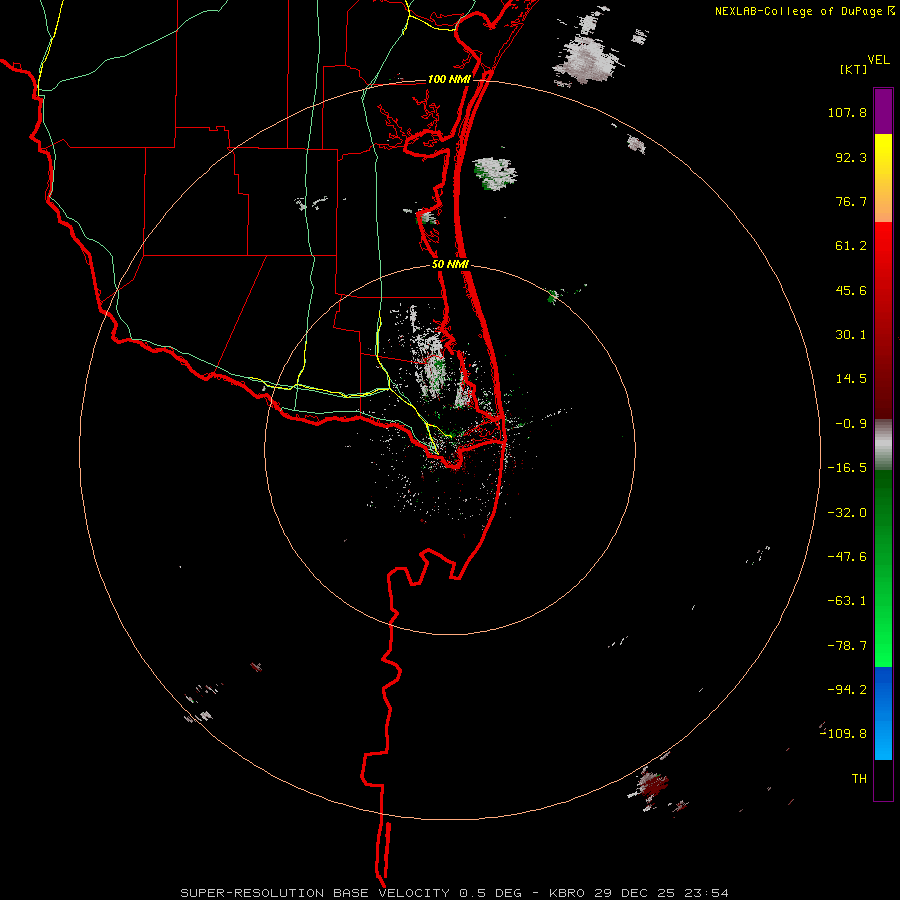Image resolution: width=900 pixels, height=900 pixels.
Task: Click the -32.0 velocity scale value
Action: pyautogui.click(x=847, y=513)
